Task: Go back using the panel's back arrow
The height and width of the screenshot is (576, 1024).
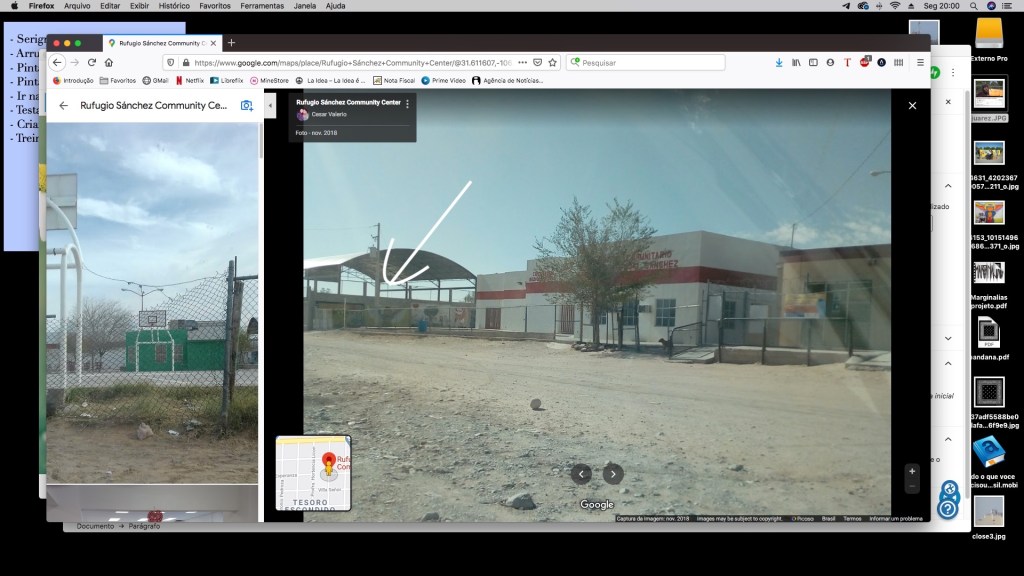Action: (64, 105)
